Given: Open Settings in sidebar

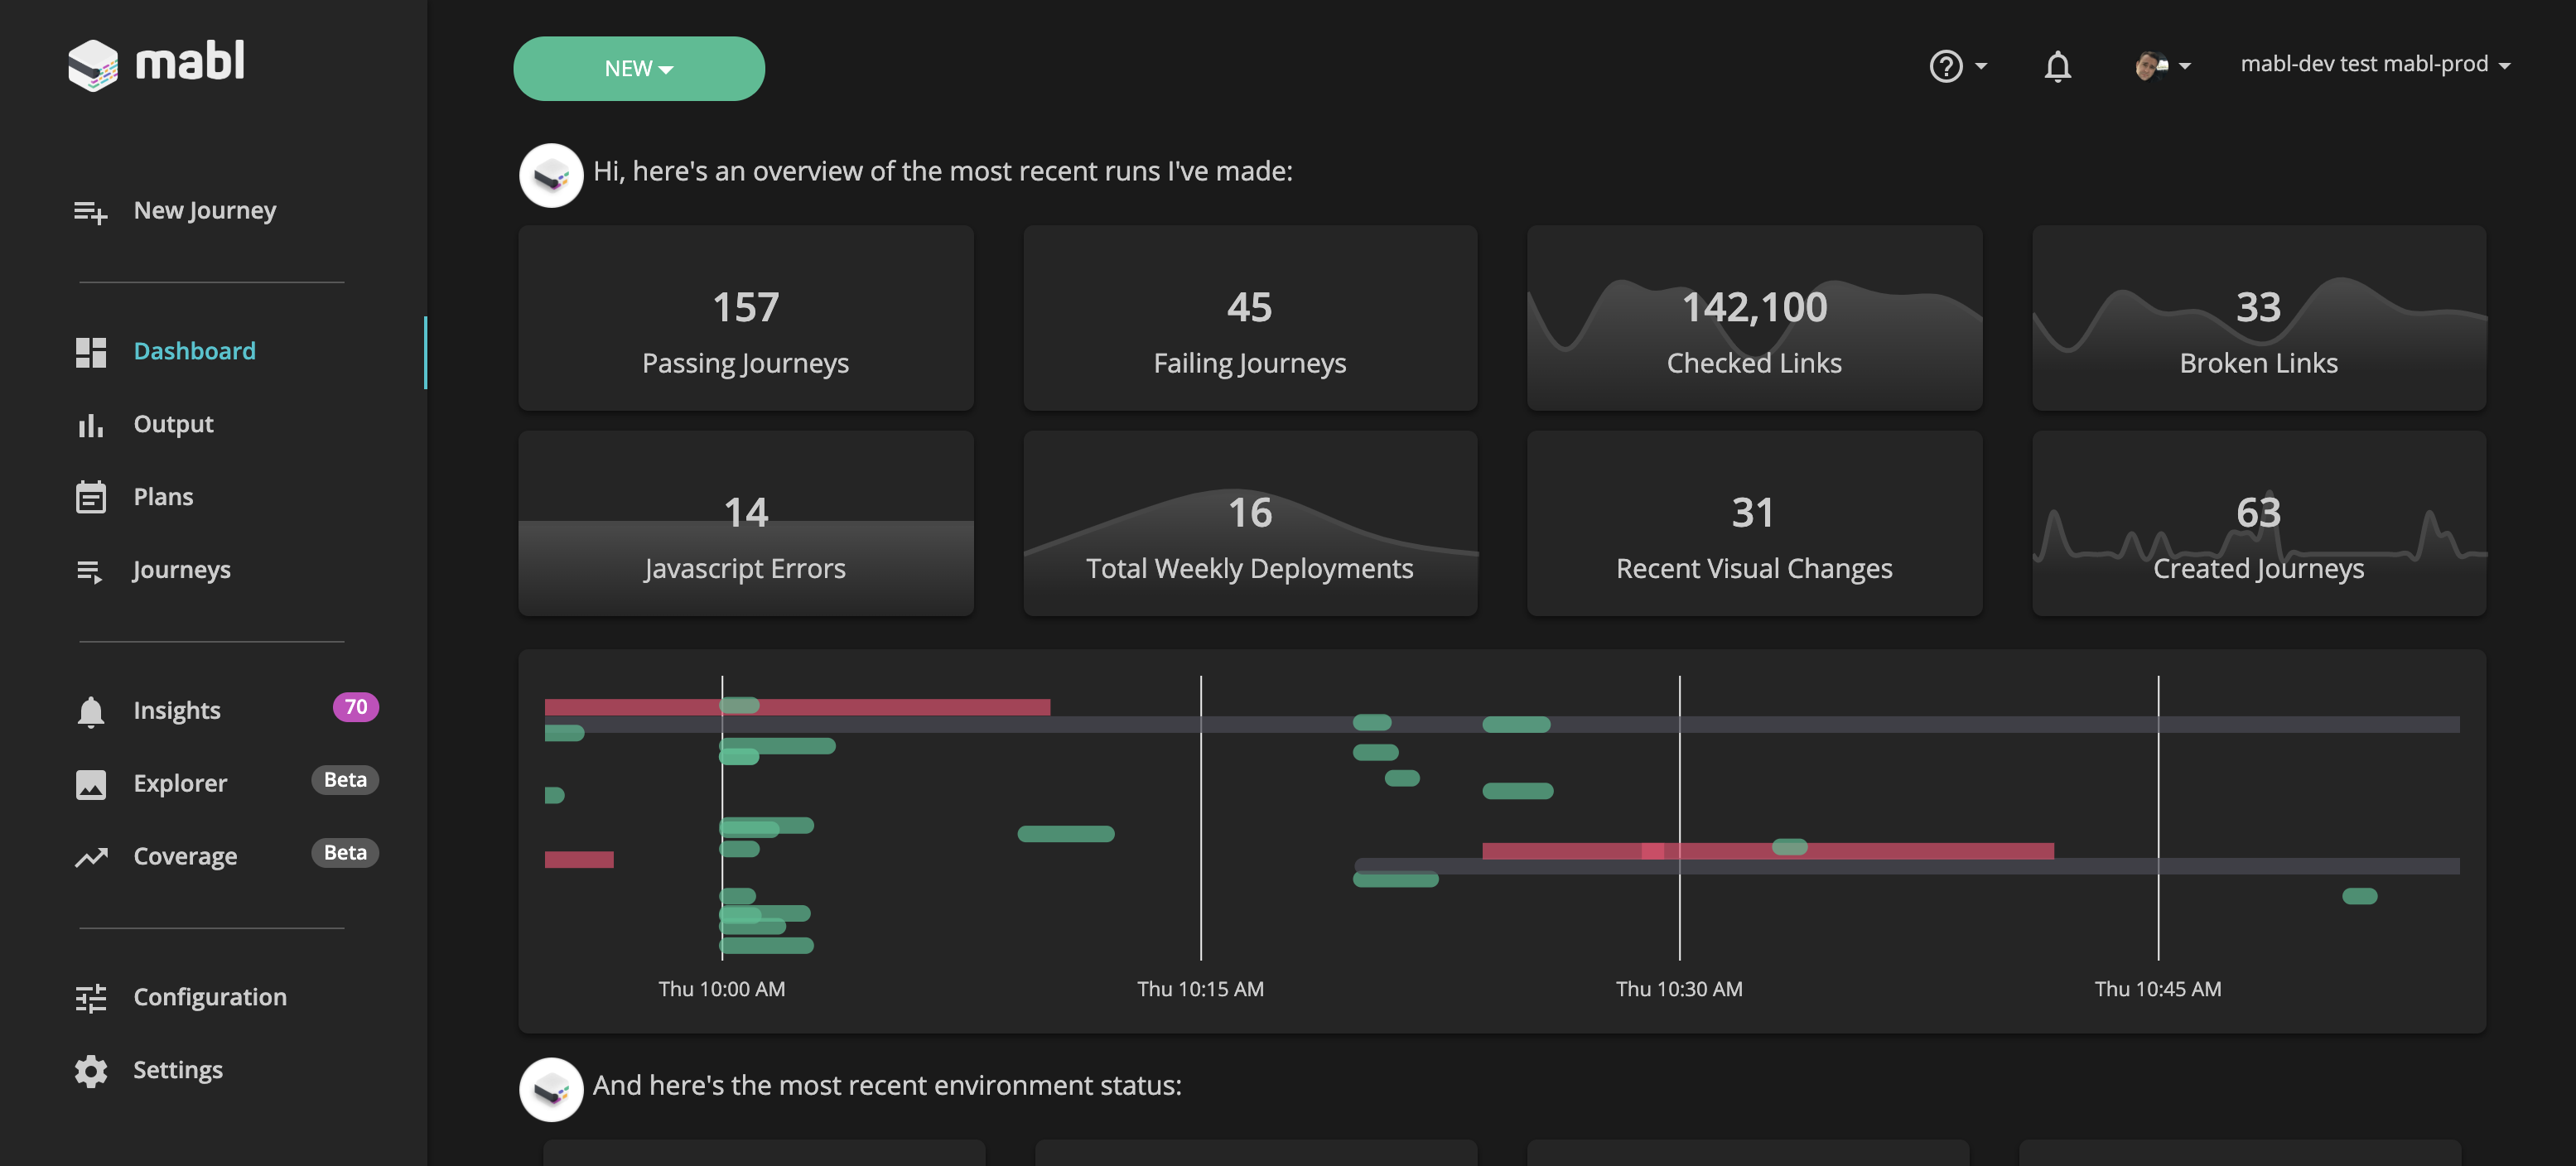Looking at the screenshot, I should (x=178, y=1070).
